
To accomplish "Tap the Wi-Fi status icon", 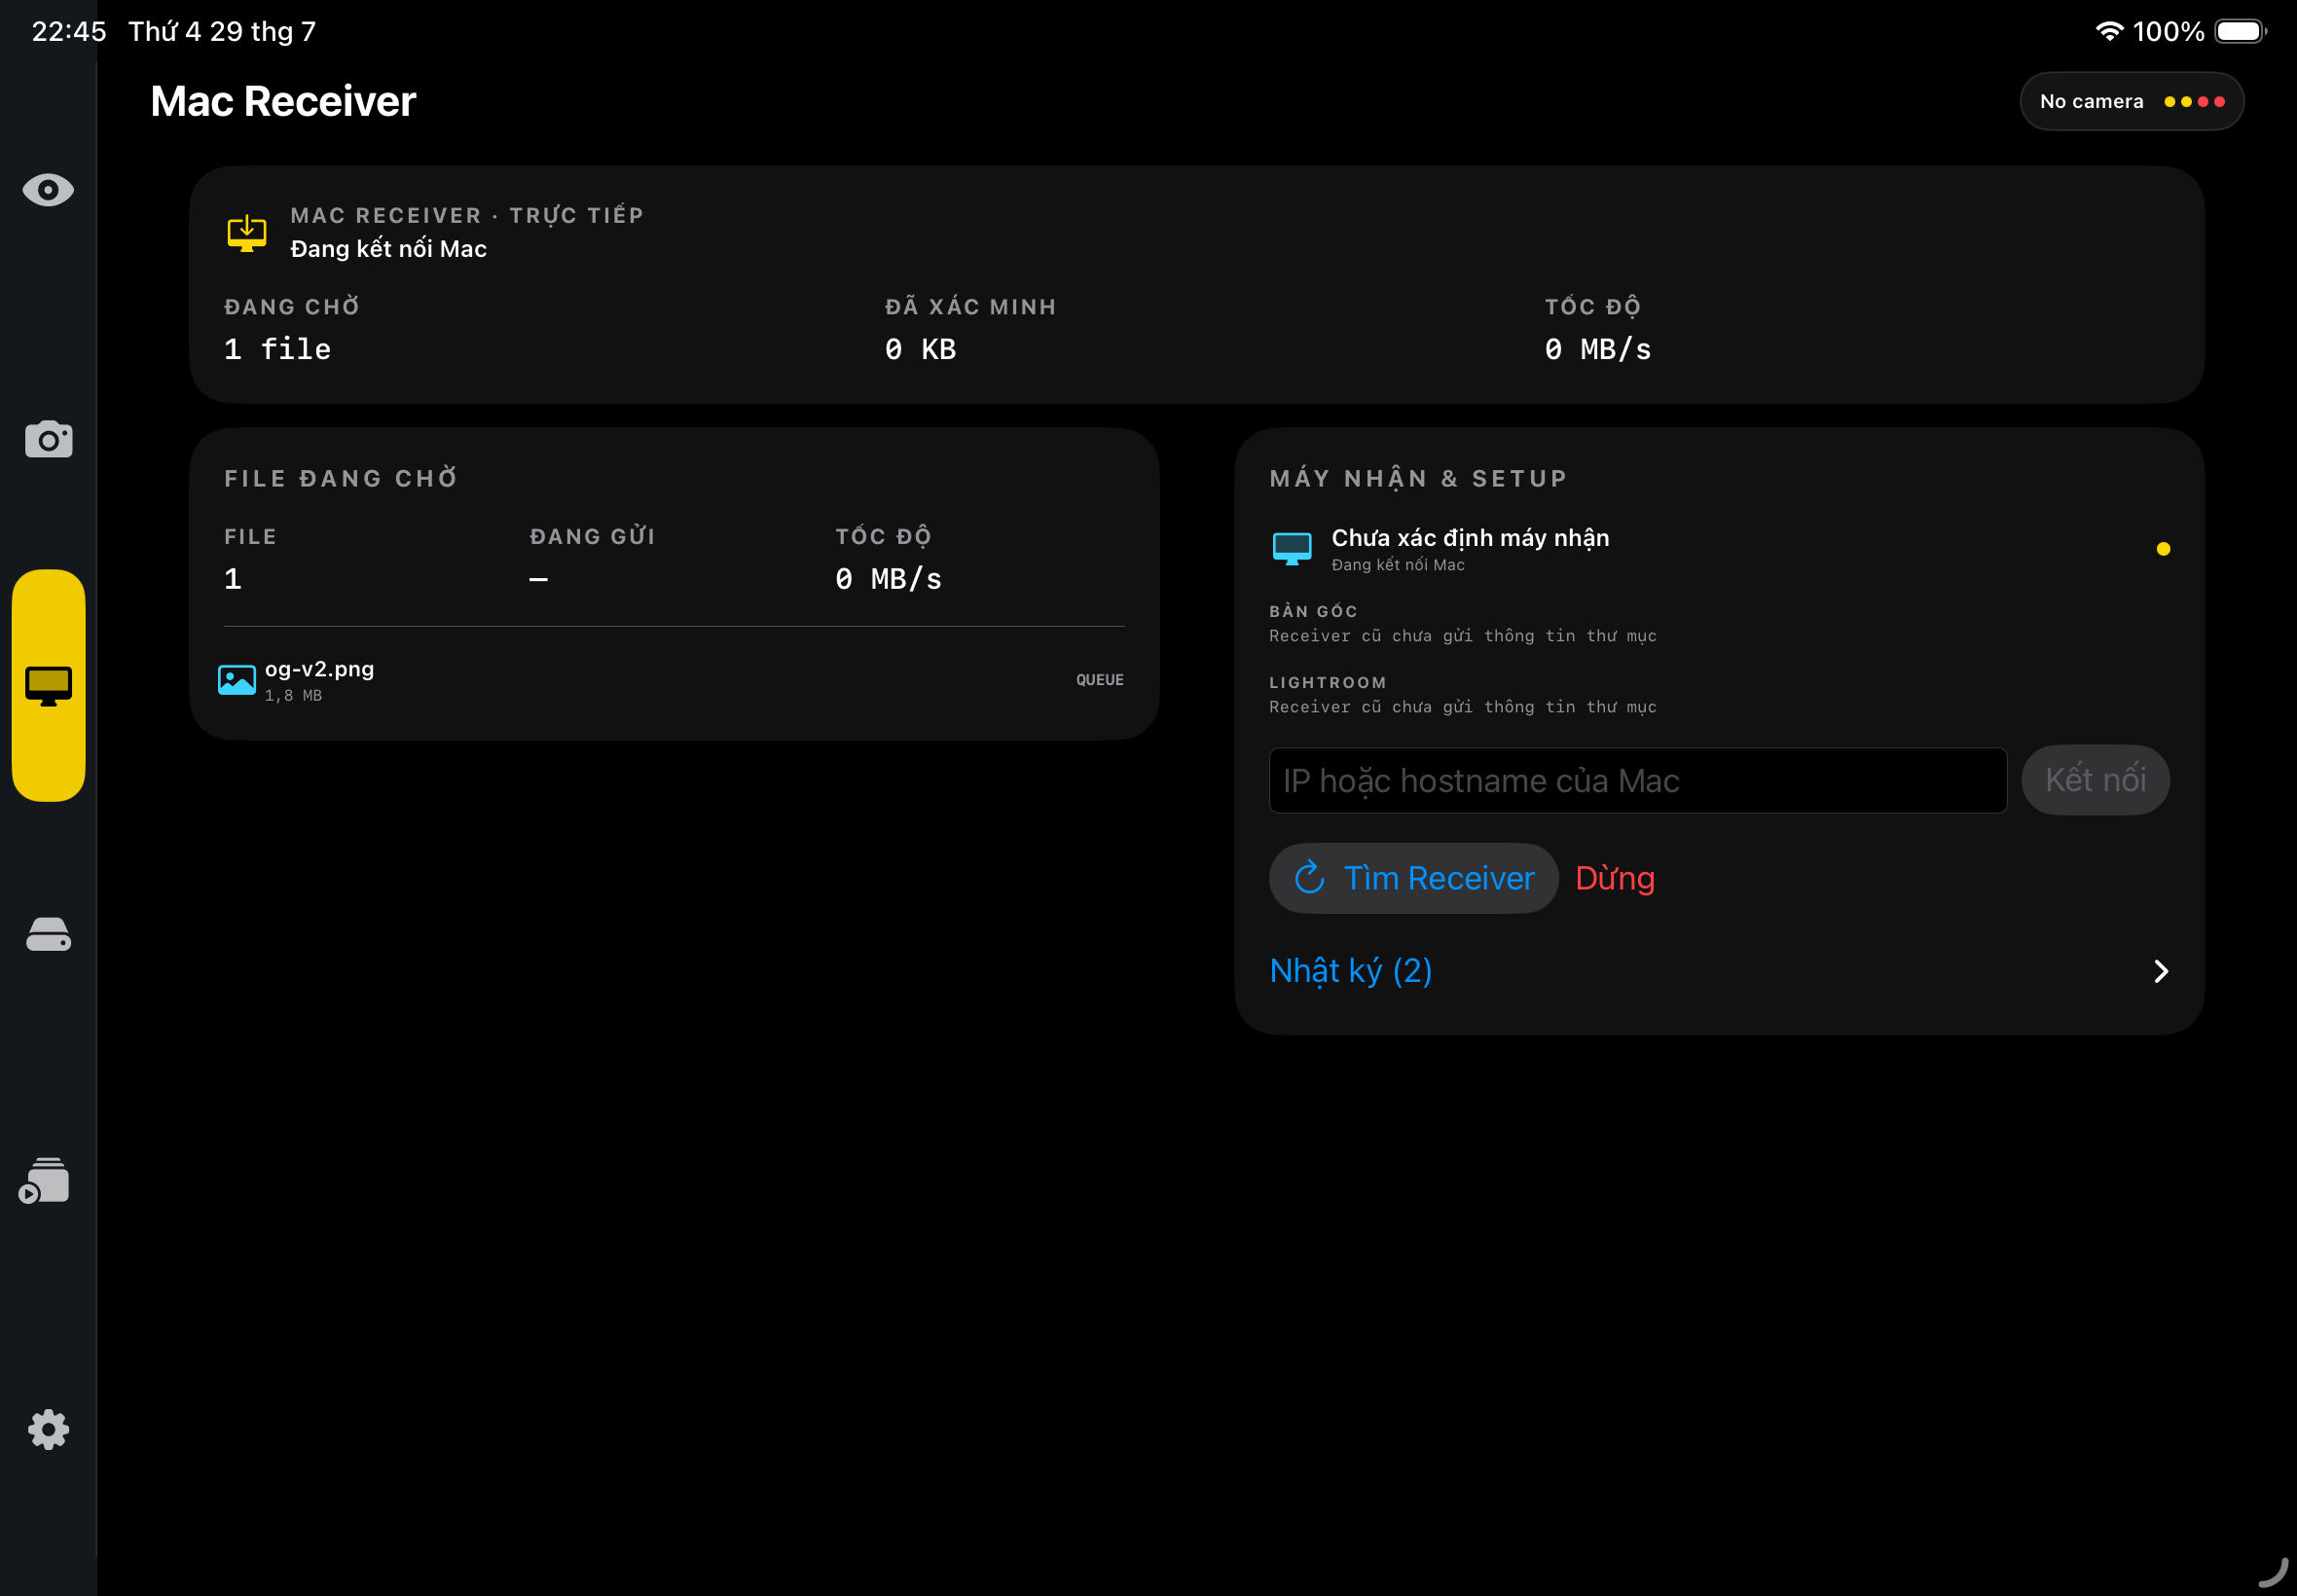I will 2109,31.
